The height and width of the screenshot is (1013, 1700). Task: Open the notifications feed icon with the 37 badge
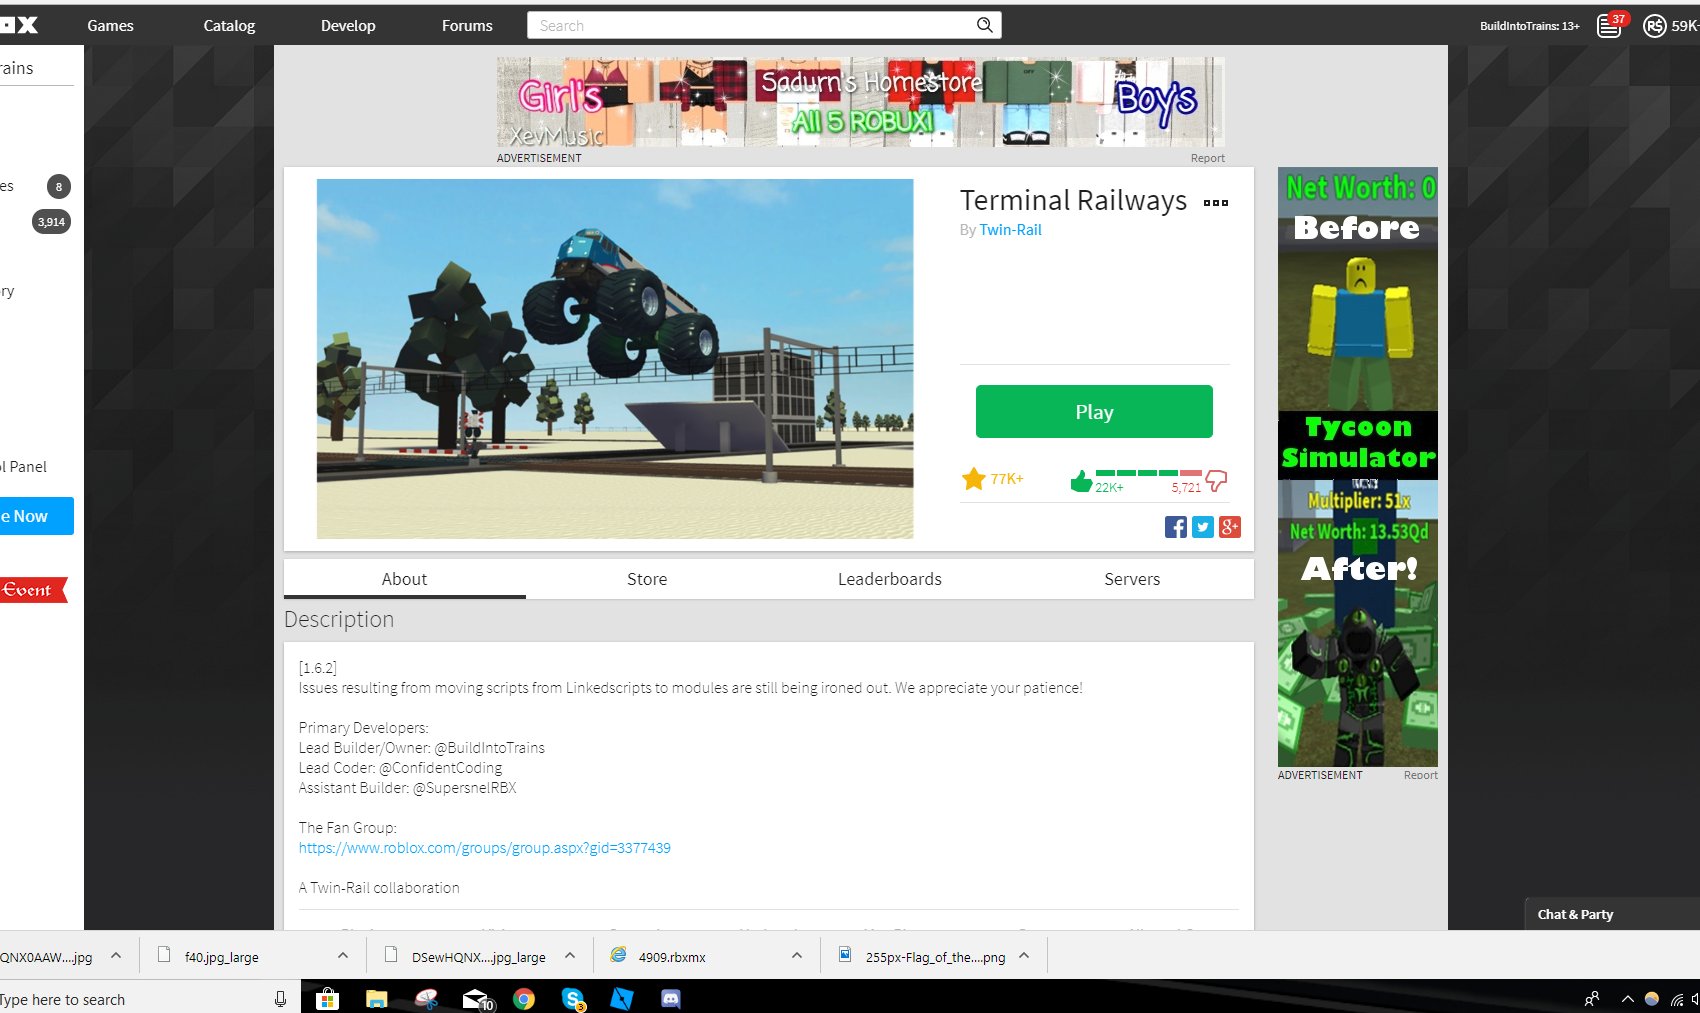coord(1609,26)
